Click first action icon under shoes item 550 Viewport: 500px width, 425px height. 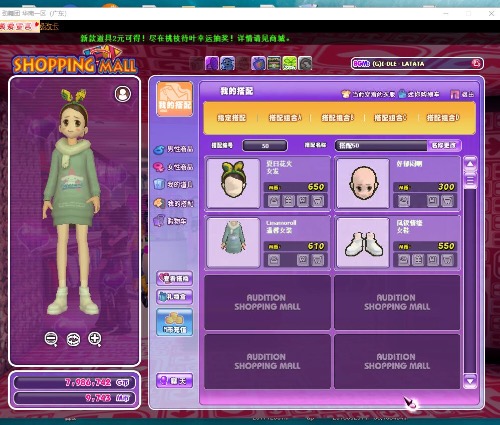point(404,260)
